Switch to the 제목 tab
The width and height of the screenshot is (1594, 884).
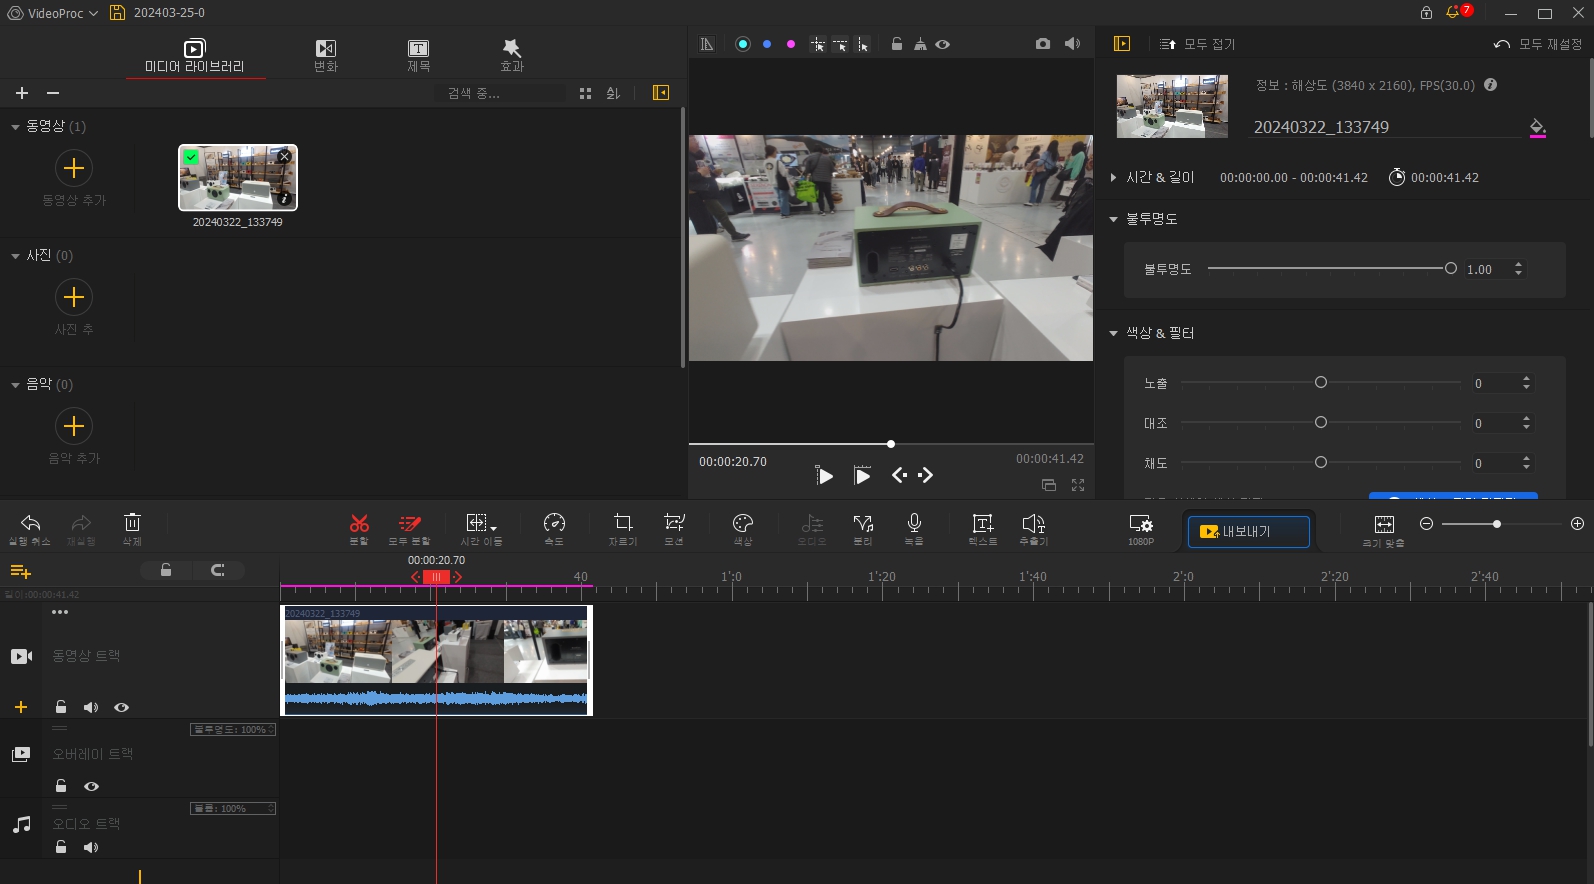point(418,55)
